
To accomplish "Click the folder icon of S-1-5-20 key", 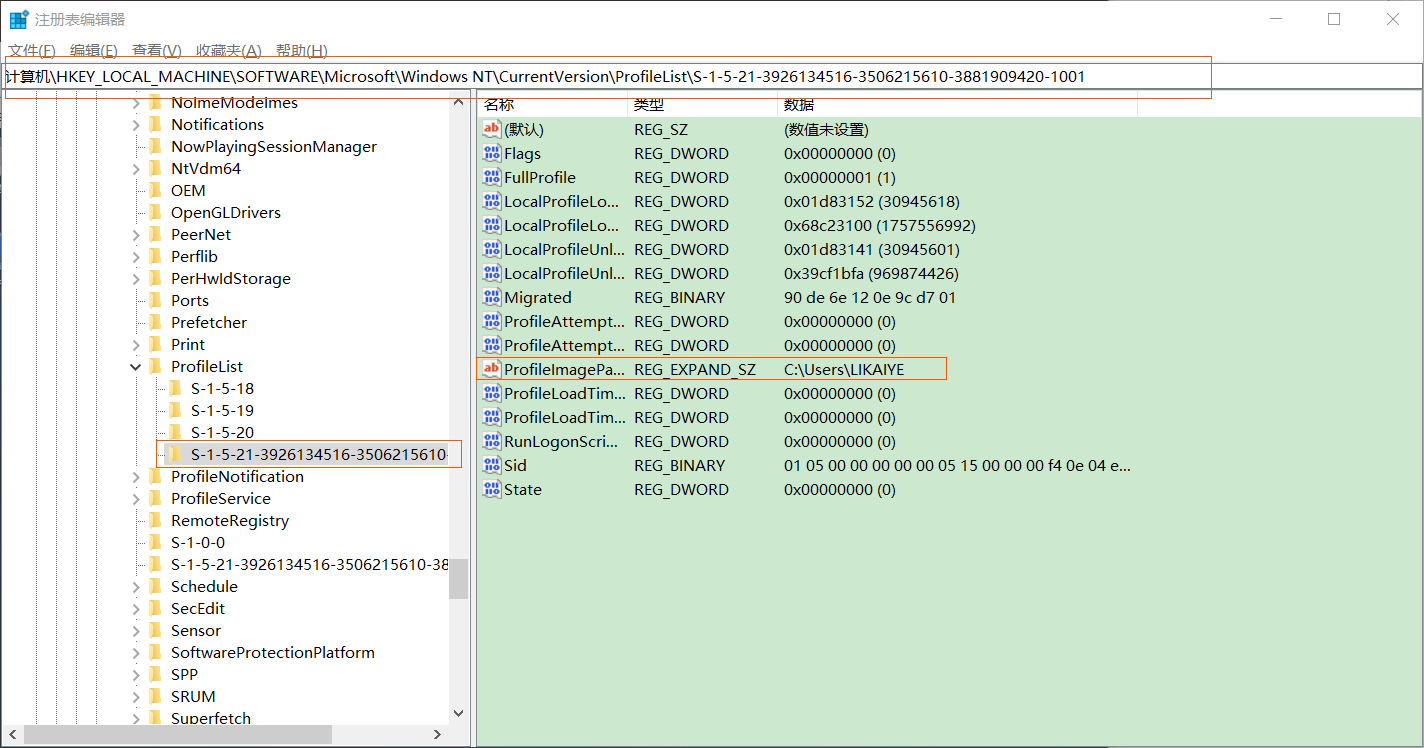I will 175,432.
